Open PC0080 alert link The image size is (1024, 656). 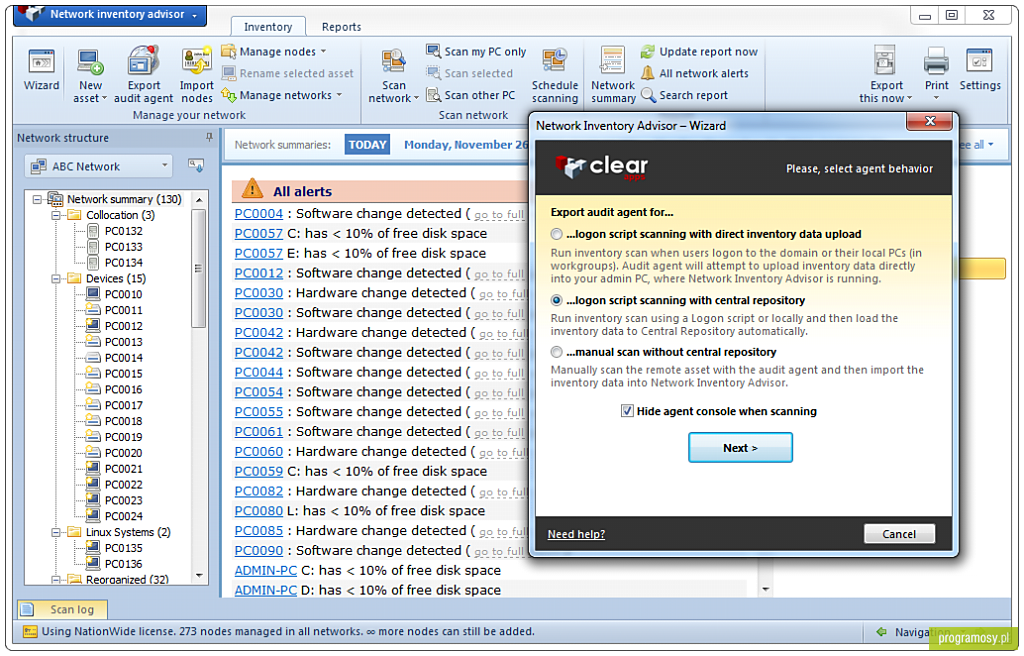(x=259, y=512)
